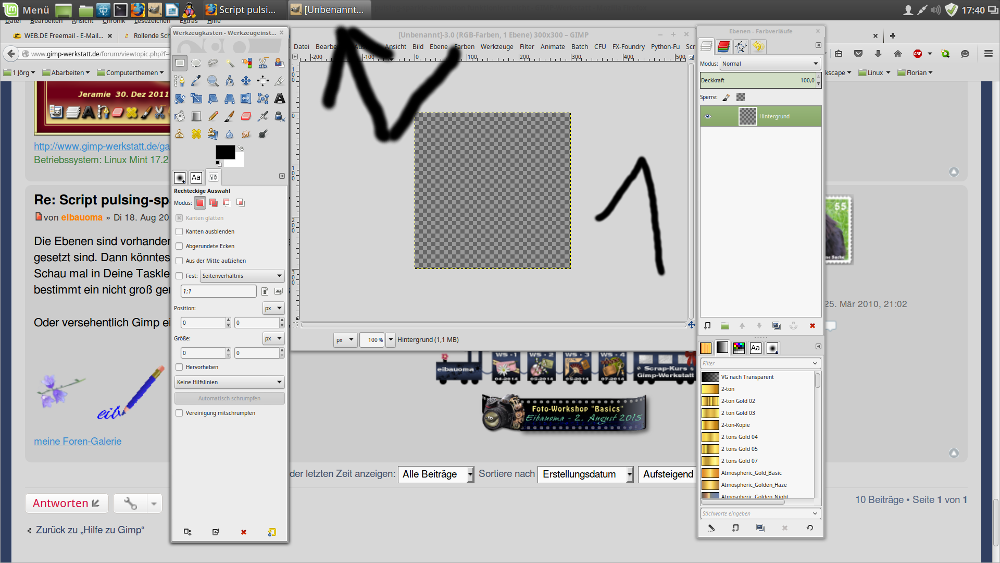1000x563 pixels.
Task: Select the Smudge tool
Action: [246, 134]
